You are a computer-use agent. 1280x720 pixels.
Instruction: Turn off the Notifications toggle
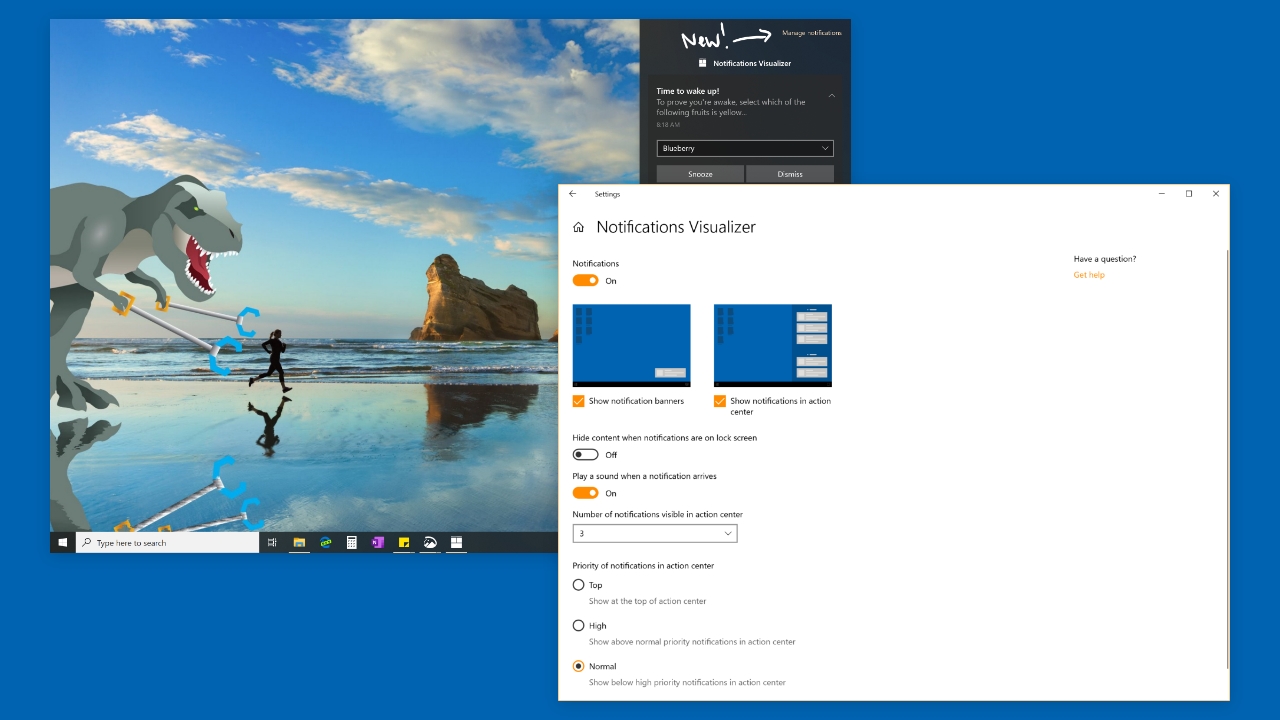point(585,281)
